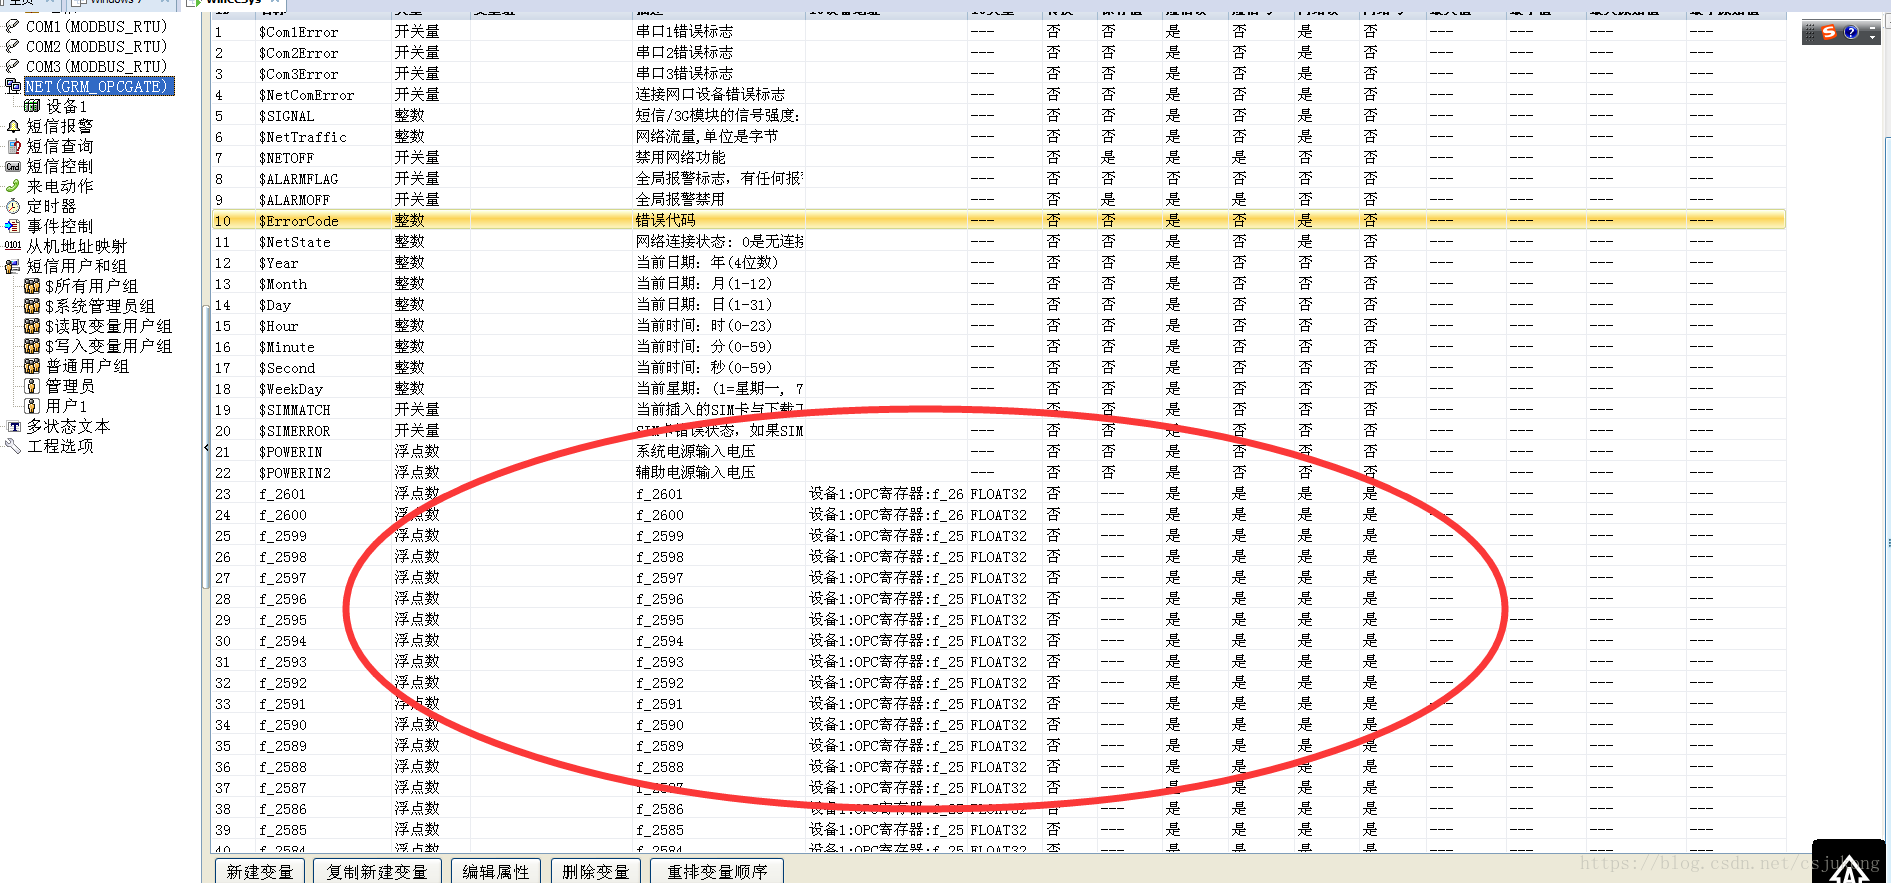The height and width of the screenshot is (883, 1891).
Task: Click the 重排变量顺序 button
Action: coord(717,871)
